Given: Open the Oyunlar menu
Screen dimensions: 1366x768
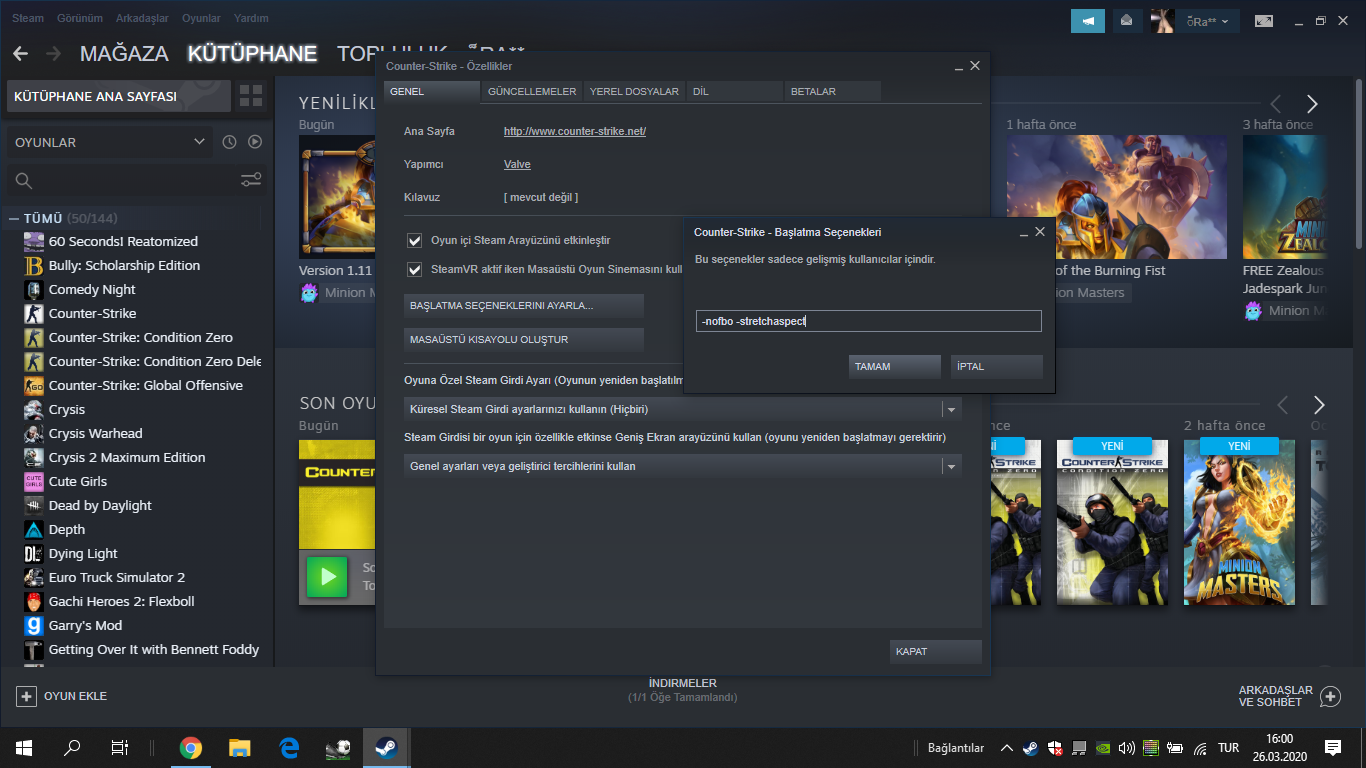Looking at the screenshot, I should [x=201, y=18].
